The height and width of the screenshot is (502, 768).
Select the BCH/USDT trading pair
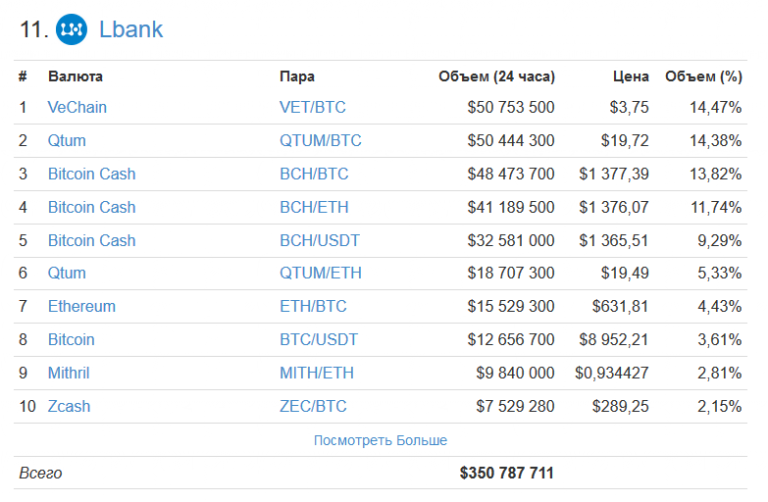tap(319, 240)
